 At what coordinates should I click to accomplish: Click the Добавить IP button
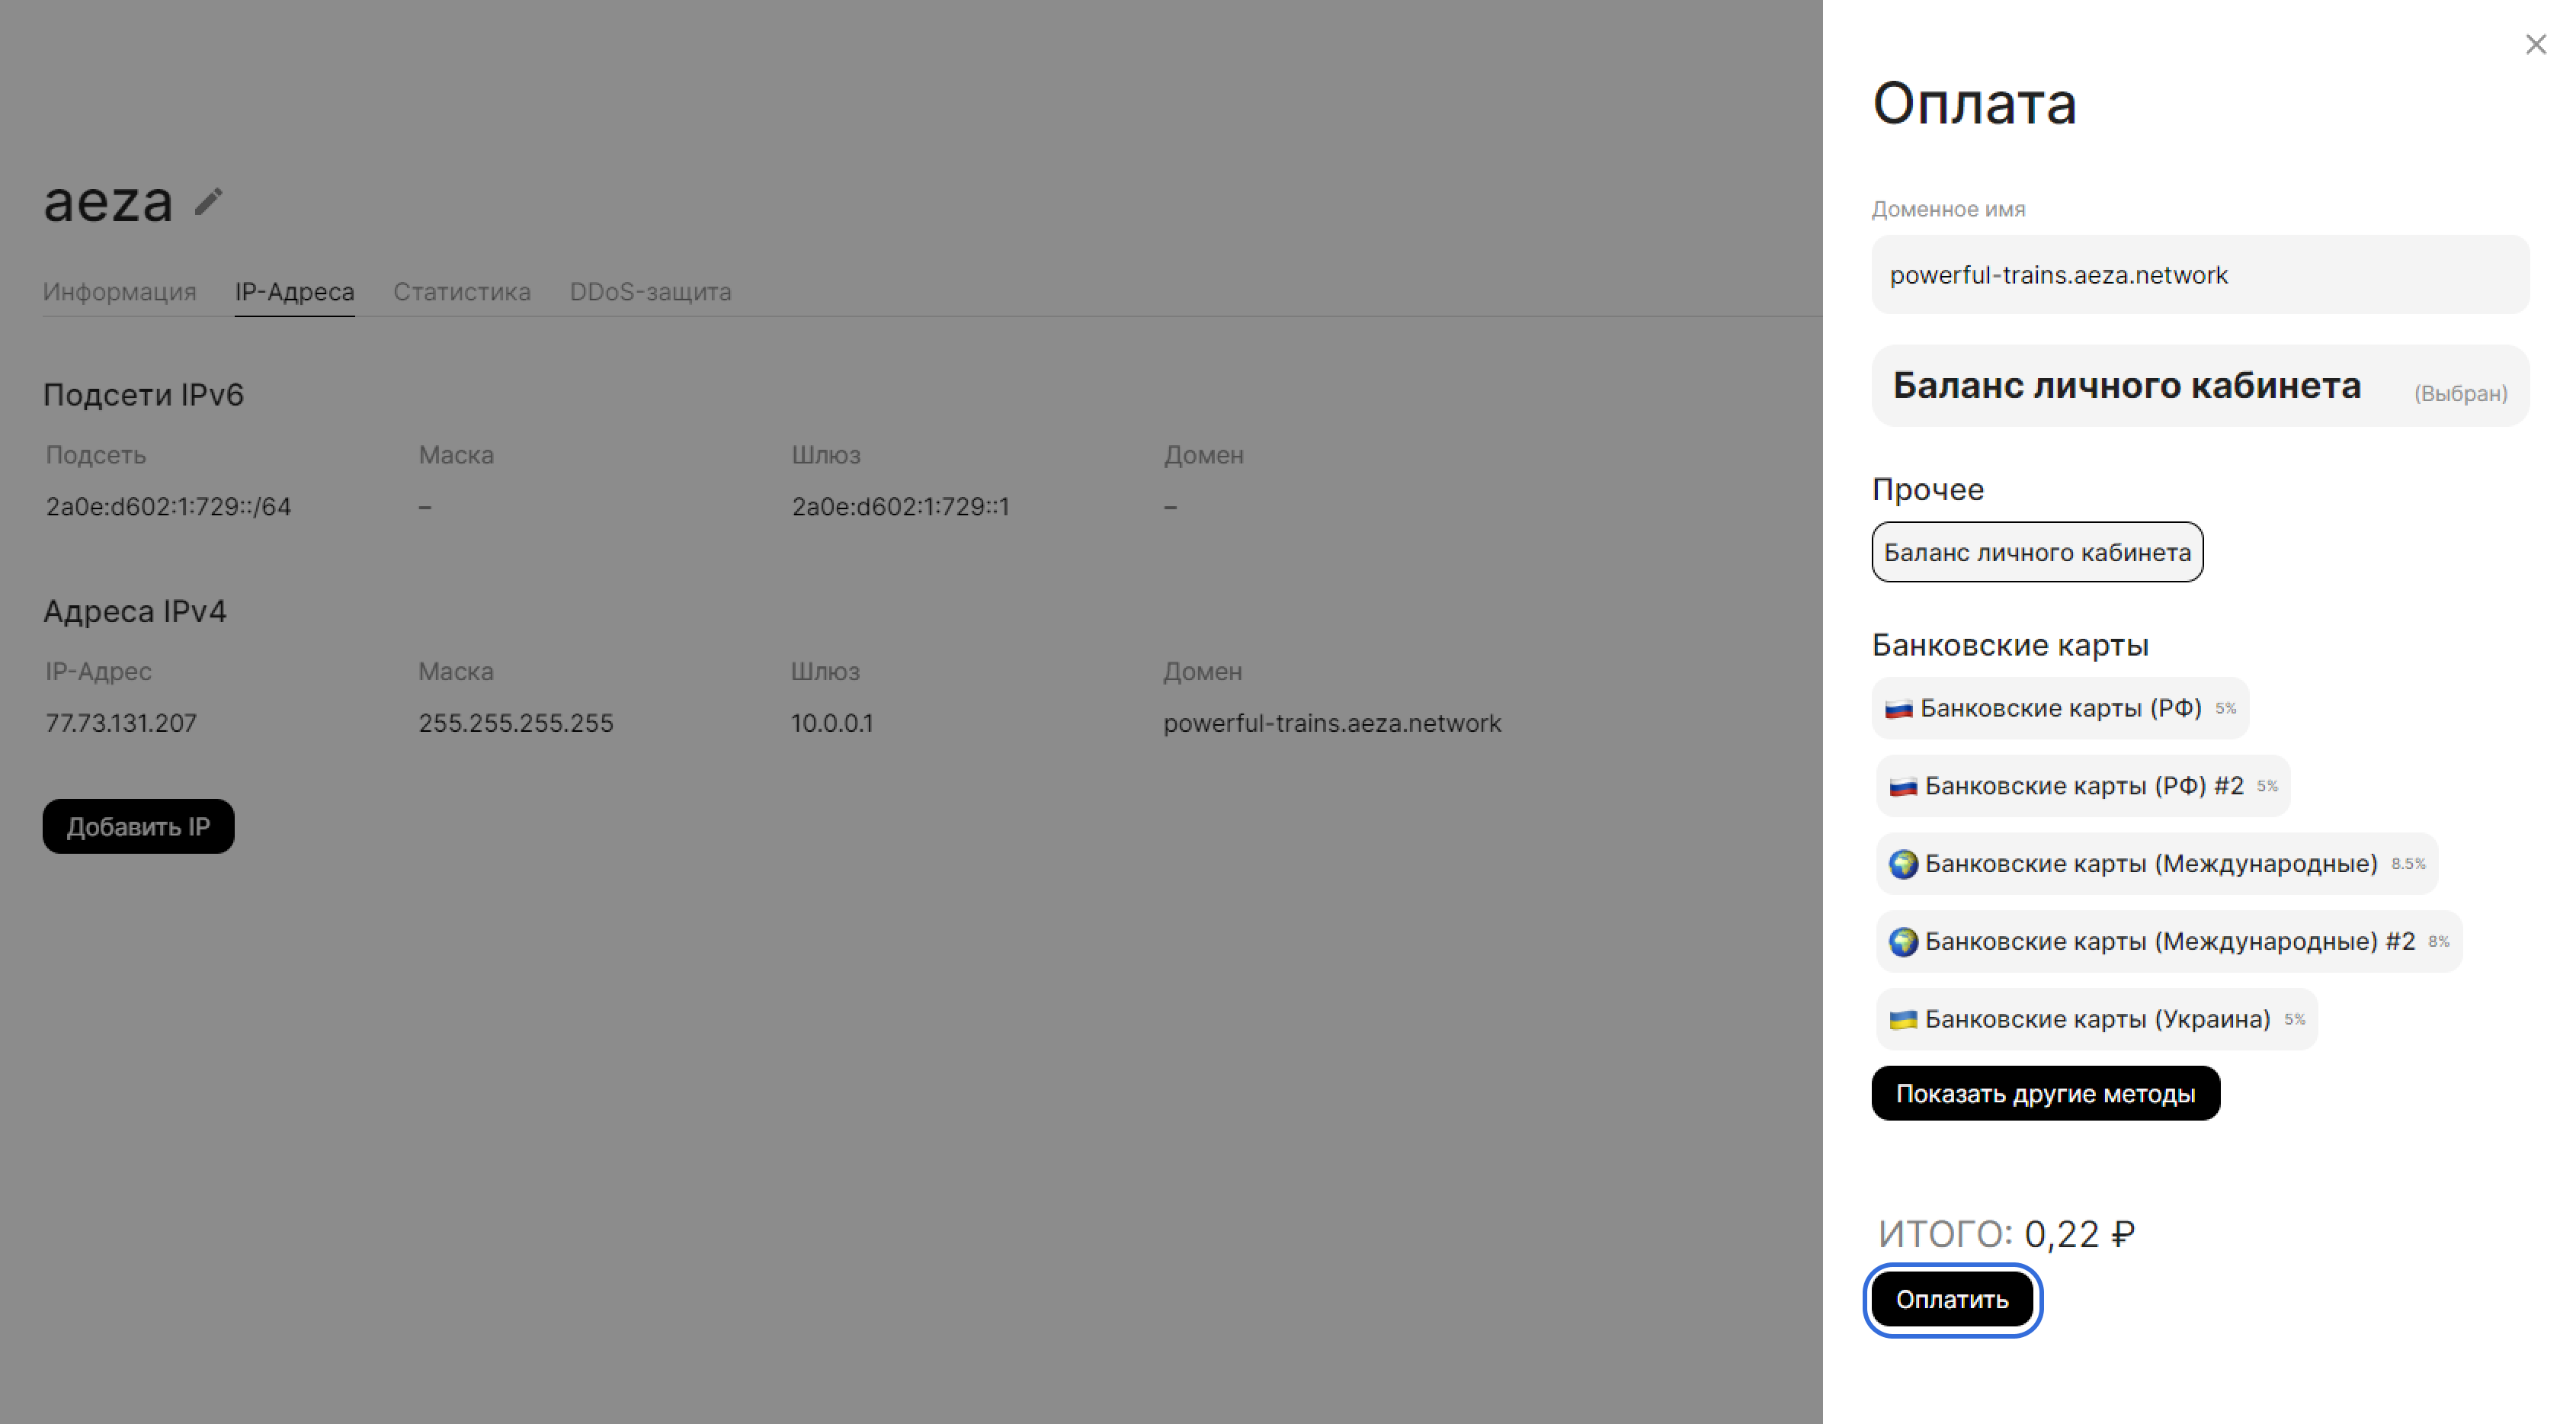[x=138, y=827]
